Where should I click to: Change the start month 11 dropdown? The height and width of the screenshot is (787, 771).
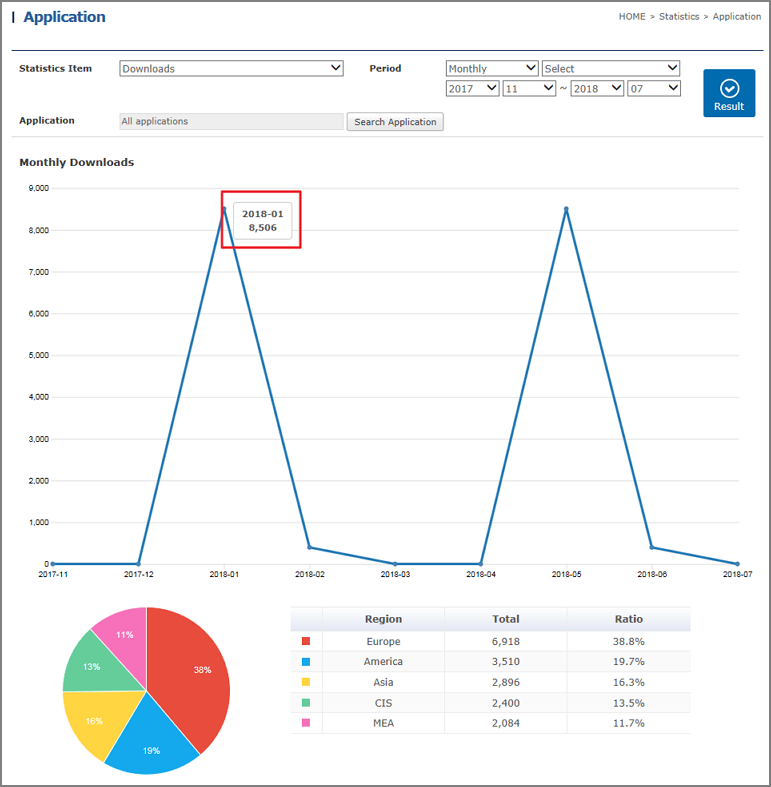(x=529, y=89)
